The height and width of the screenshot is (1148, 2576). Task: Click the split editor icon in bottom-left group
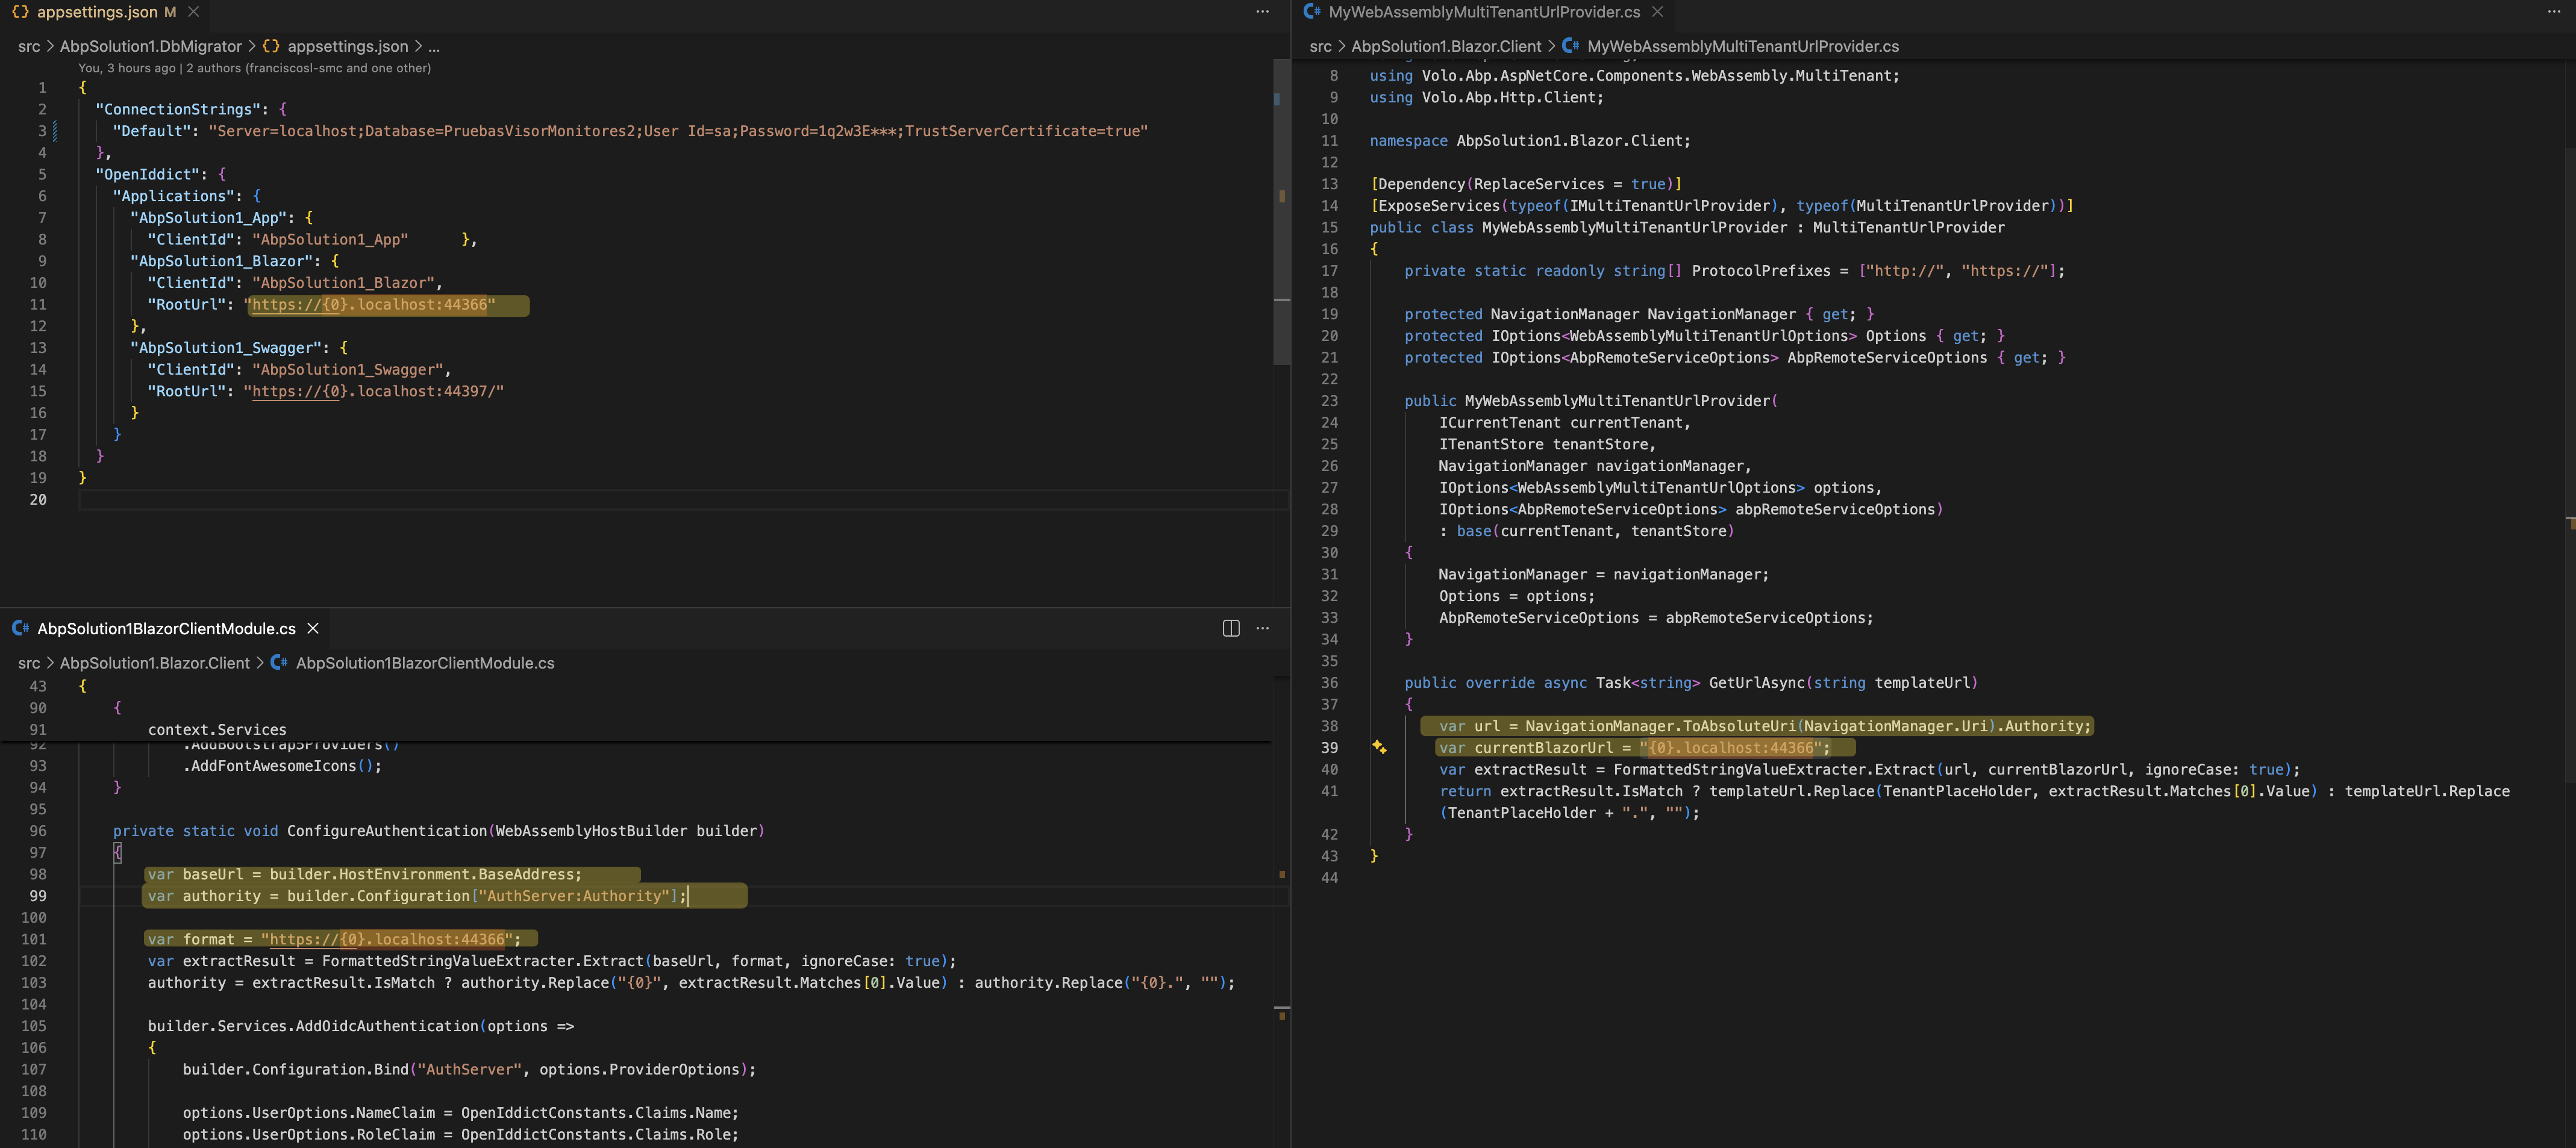click(x=1231, y=628)
